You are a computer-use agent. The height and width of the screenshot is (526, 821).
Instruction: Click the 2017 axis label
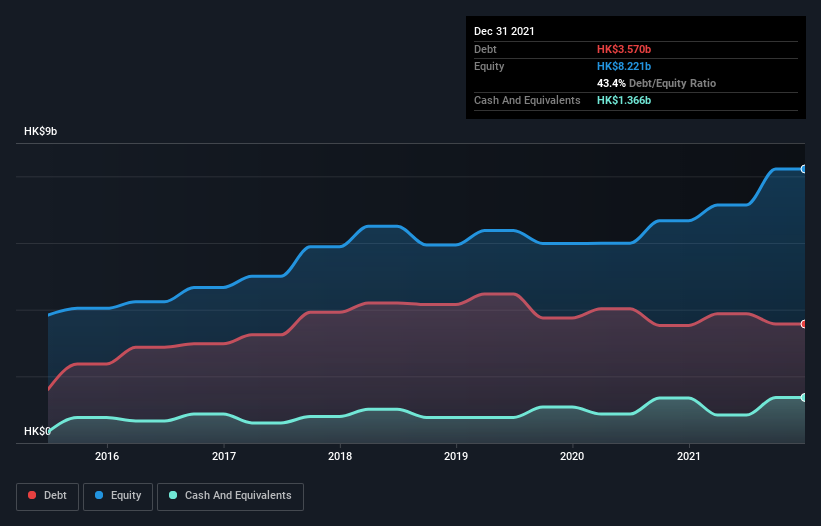[224, 456]
